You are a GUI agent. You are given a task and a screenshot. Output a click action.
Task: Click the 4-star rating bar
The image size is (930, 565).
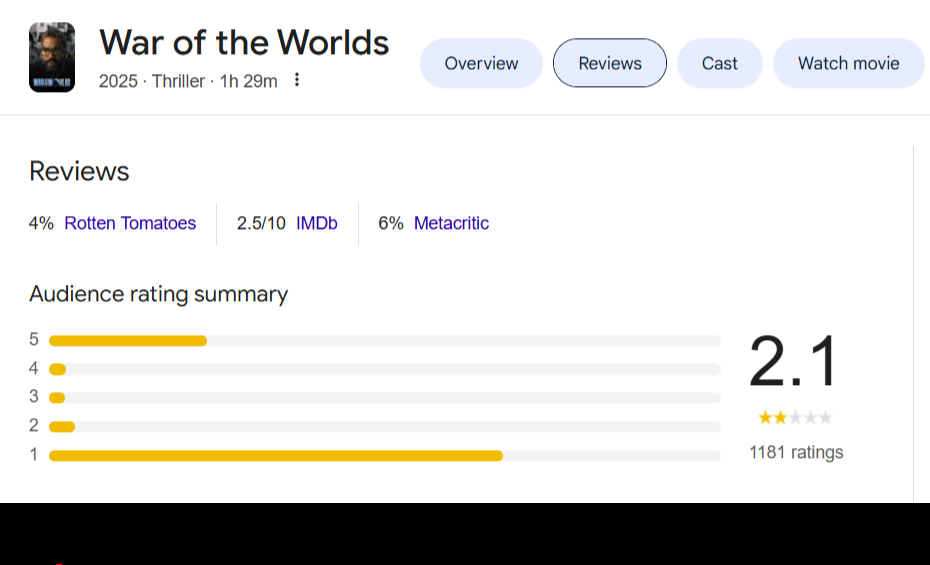tap(384, 369)
